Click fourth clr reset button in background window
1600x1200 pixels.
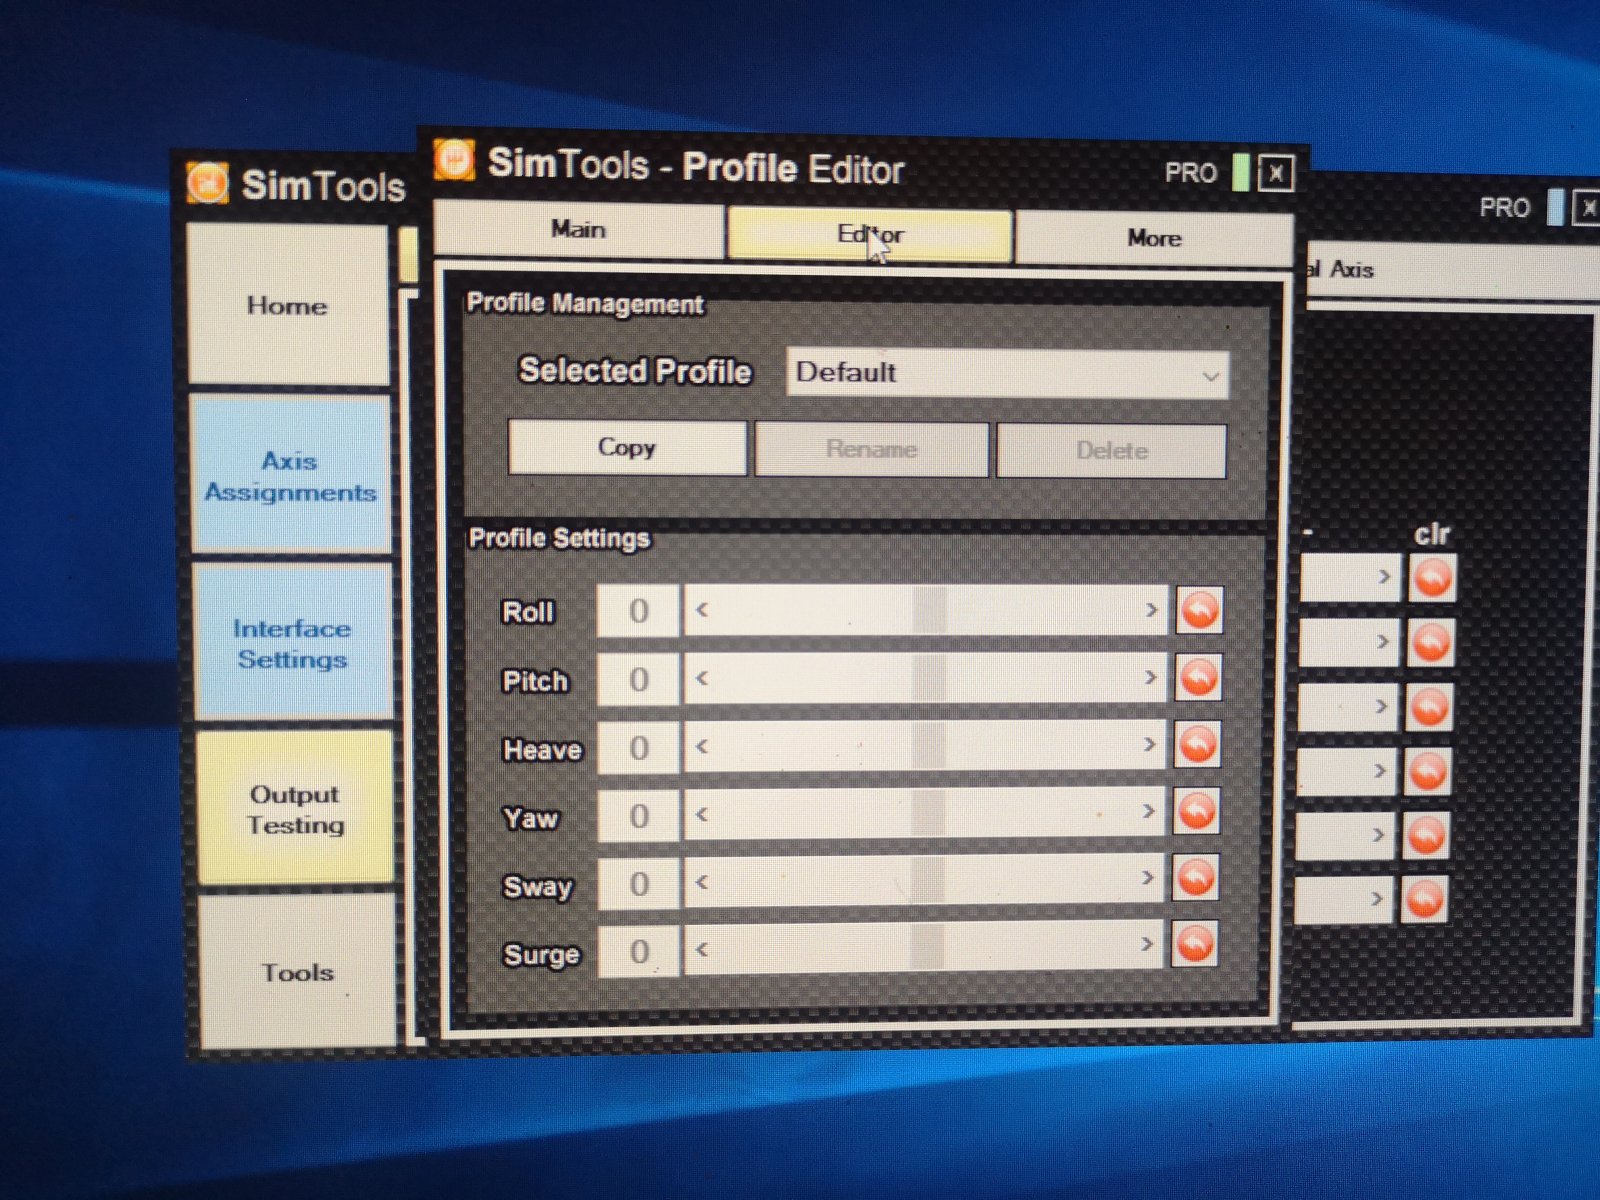click(x=1428, y=772)
